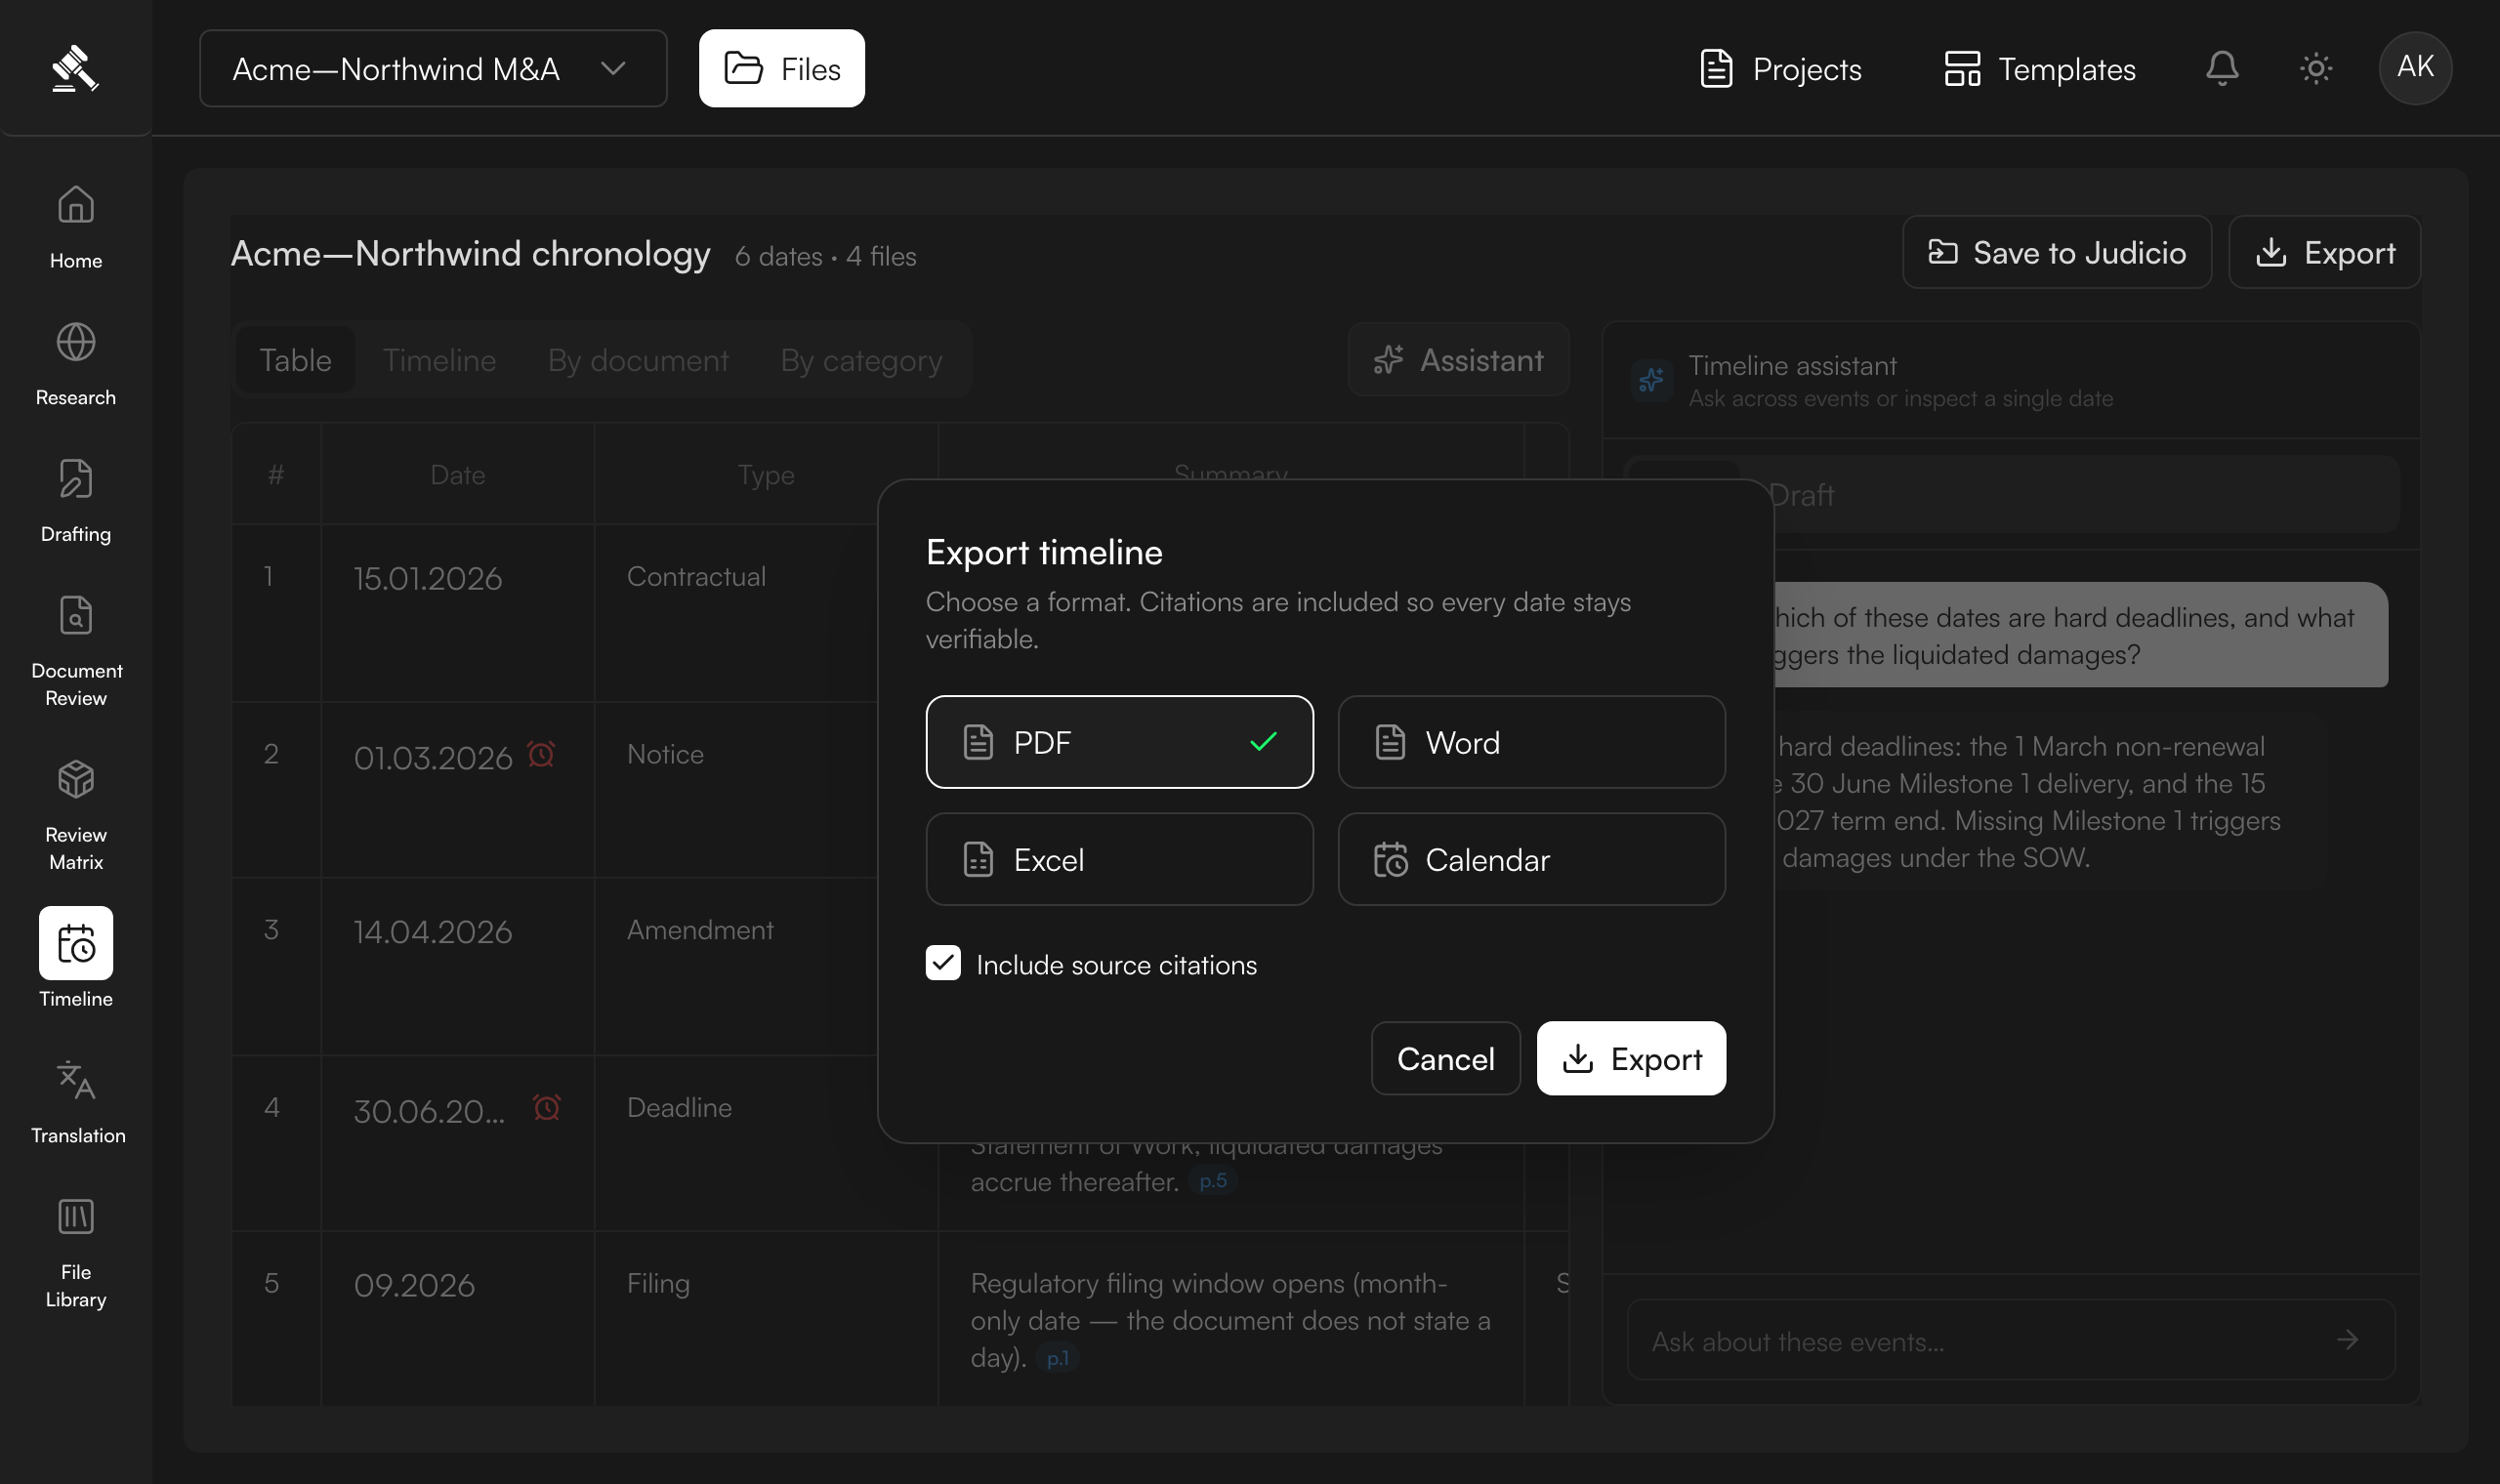This screenshot has height=1484, width=2500.
Task: Click the alarm icon next to 30.06.20...
Action: pos(547,1107)
